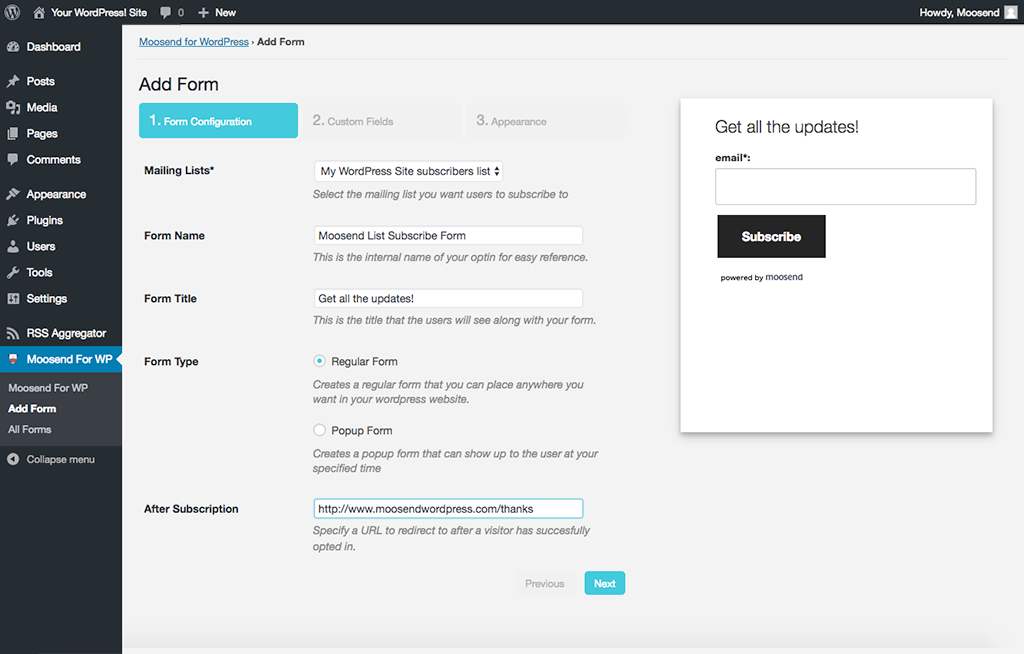Click the 'Mailing Lists*' field label
The height and width of the screenshot is (654, 1024).
[x=179, y=170]
